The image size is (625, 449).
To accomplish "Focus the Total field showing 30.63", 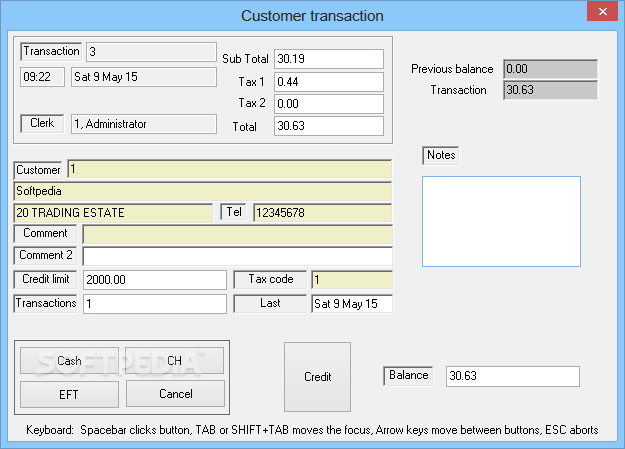I will [329, 126].
